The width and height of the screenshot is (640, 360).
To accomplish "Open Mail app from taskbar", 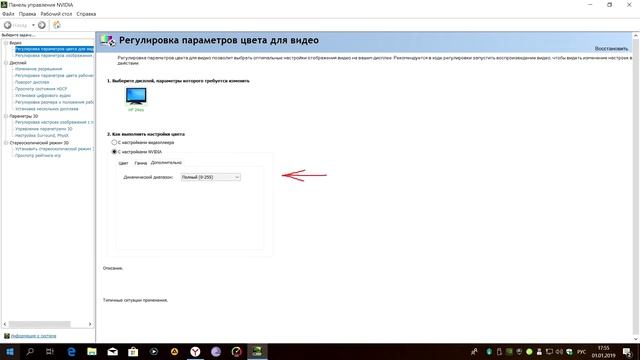I will [x=113, y=351].
